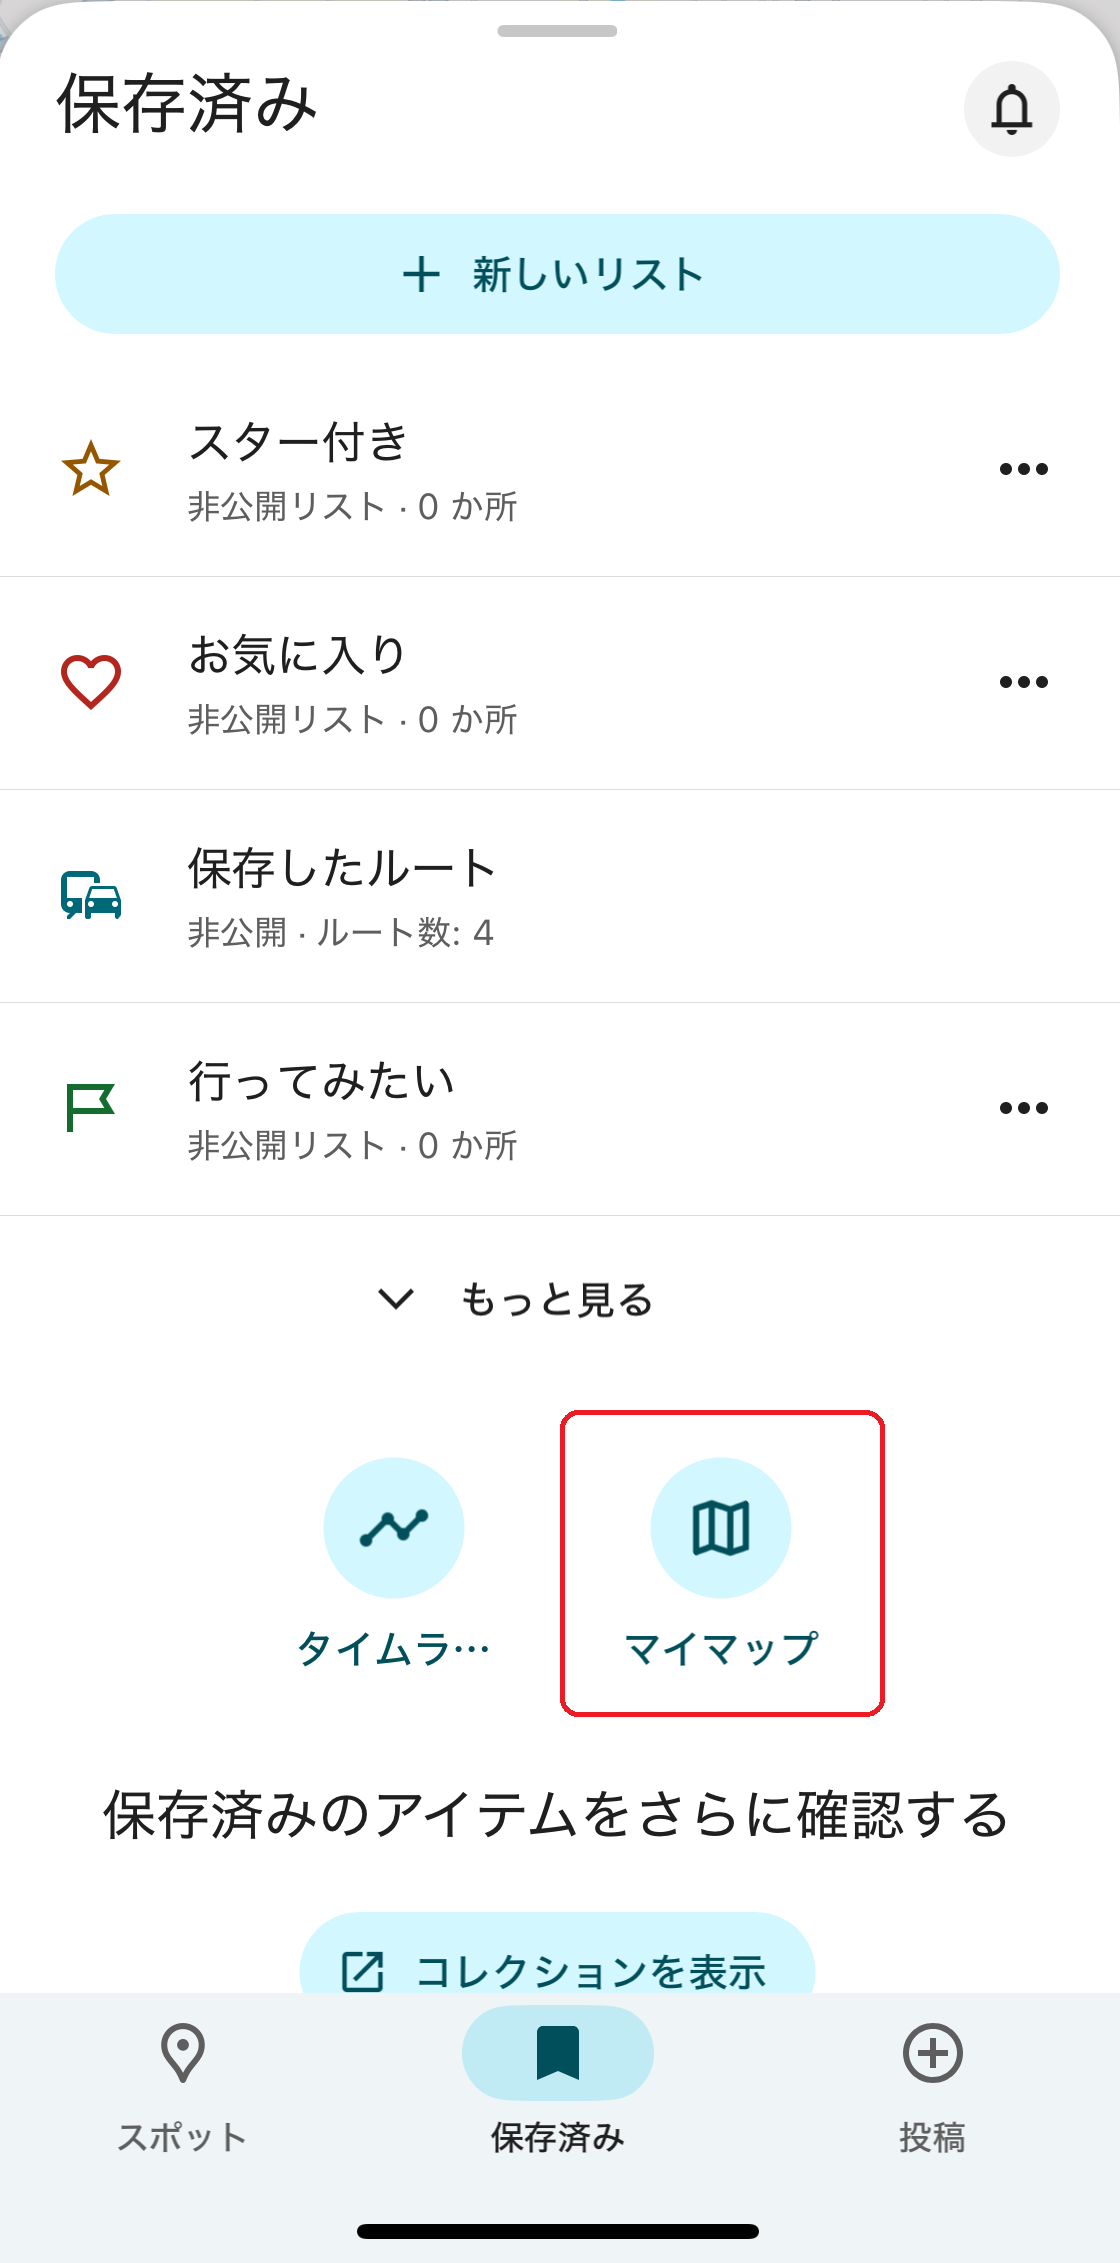
Task: Open more options for お気に入り list
Action: [x=1023, y=682]
